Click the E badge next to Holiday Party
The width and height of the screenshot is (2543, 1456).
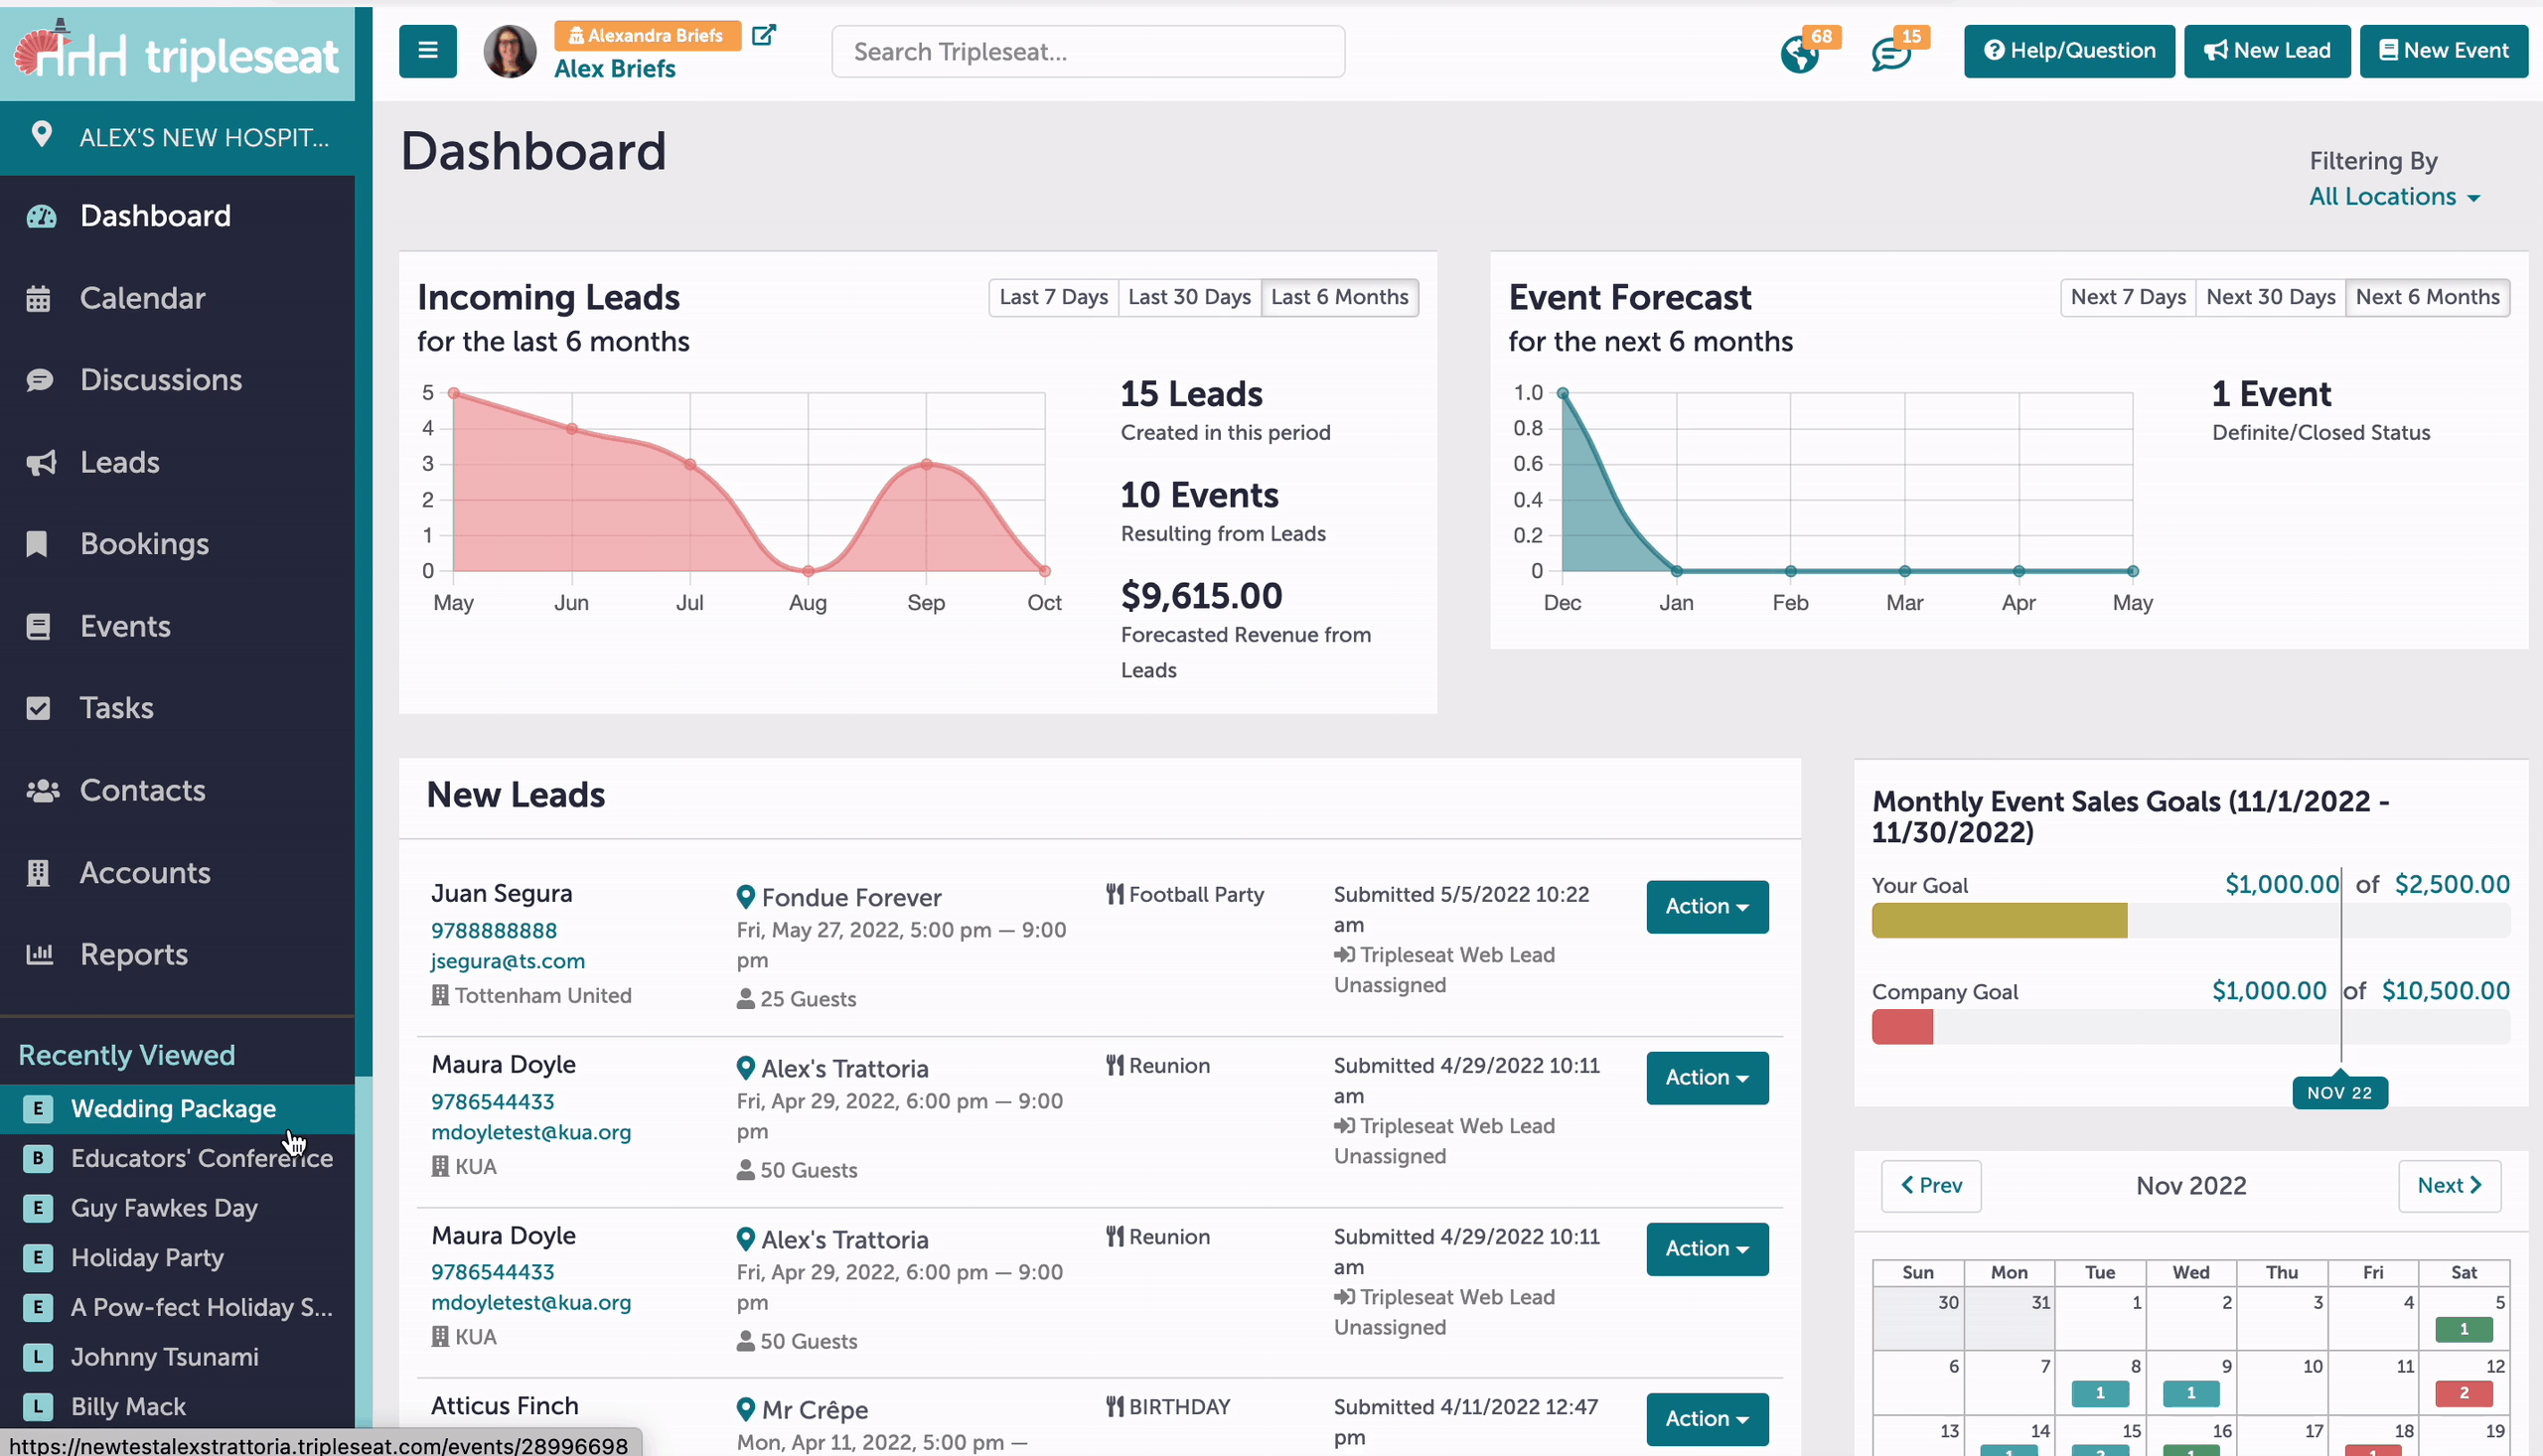coord(38,1257)
